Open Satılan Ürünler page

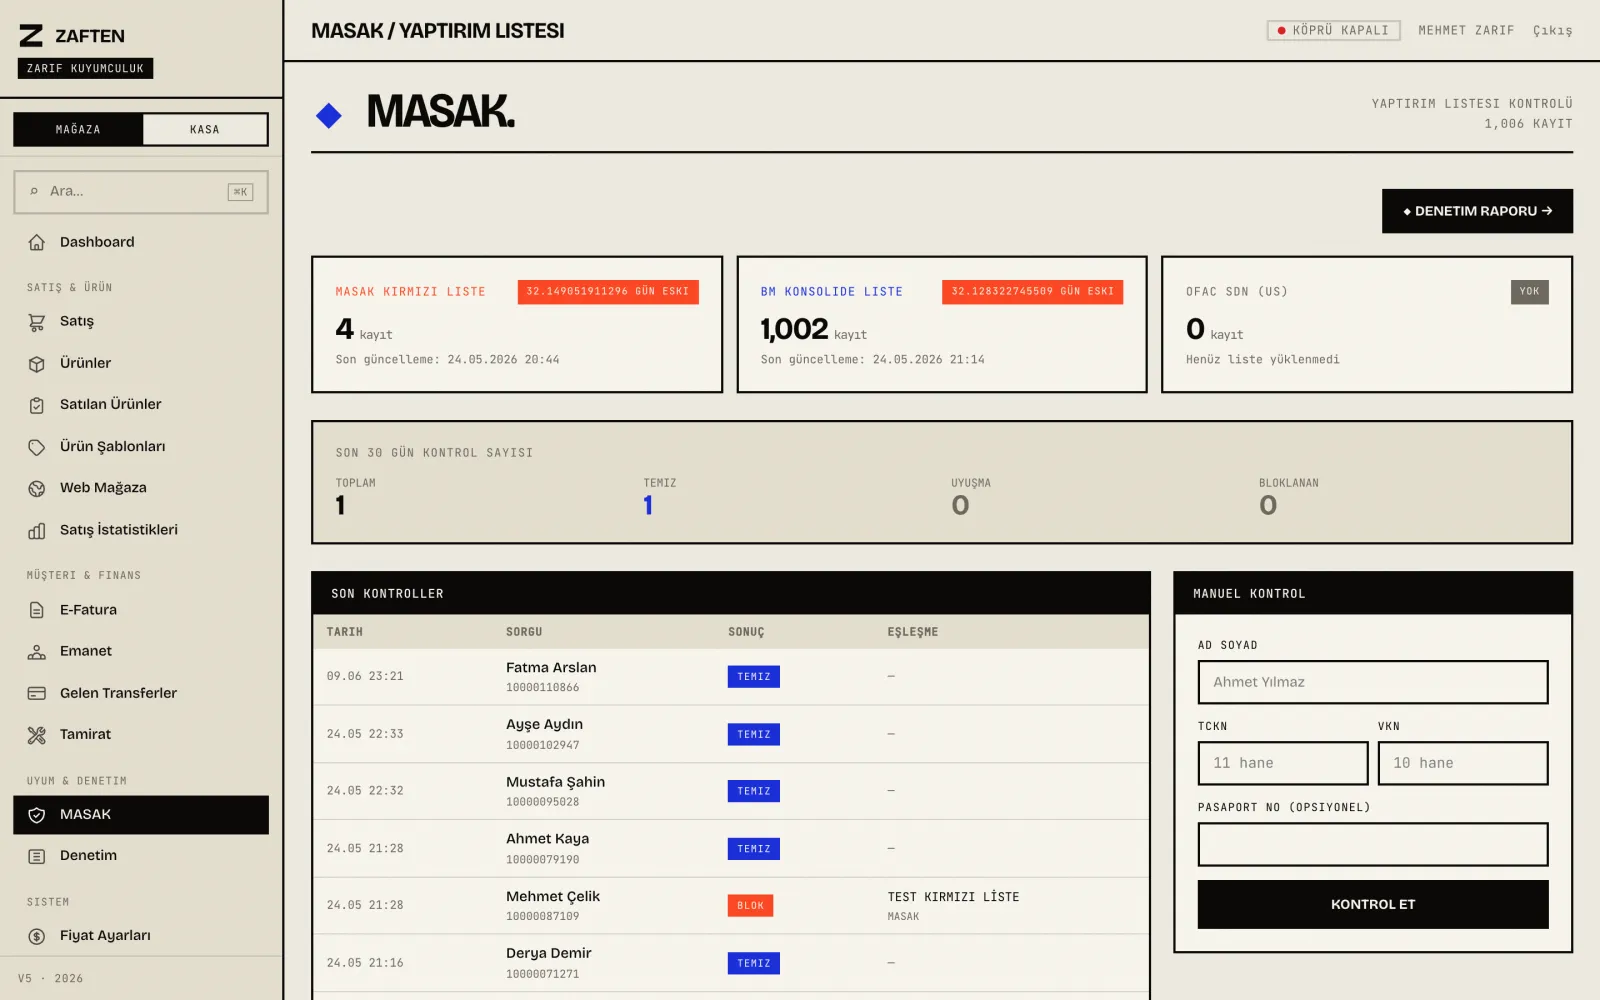141,405
